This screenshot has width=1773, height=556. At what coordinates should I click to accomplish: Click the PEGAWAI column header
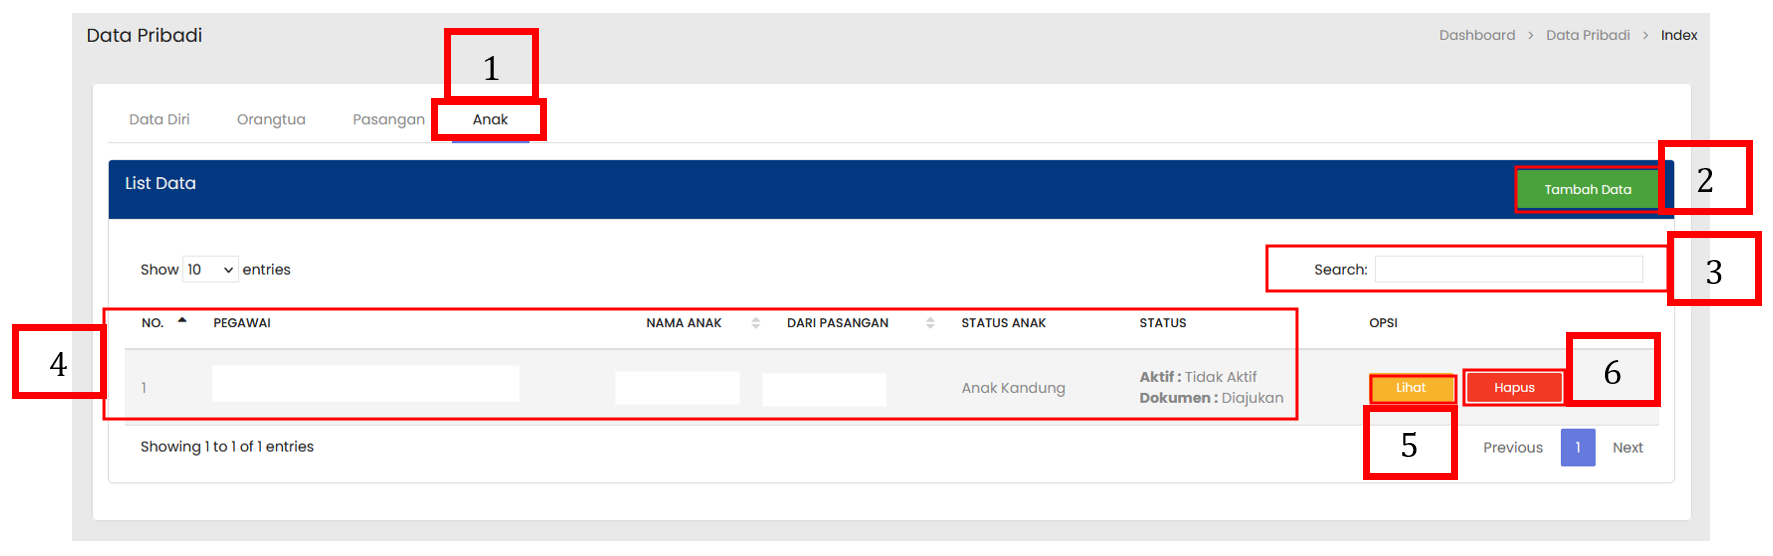tap(242, 323)
